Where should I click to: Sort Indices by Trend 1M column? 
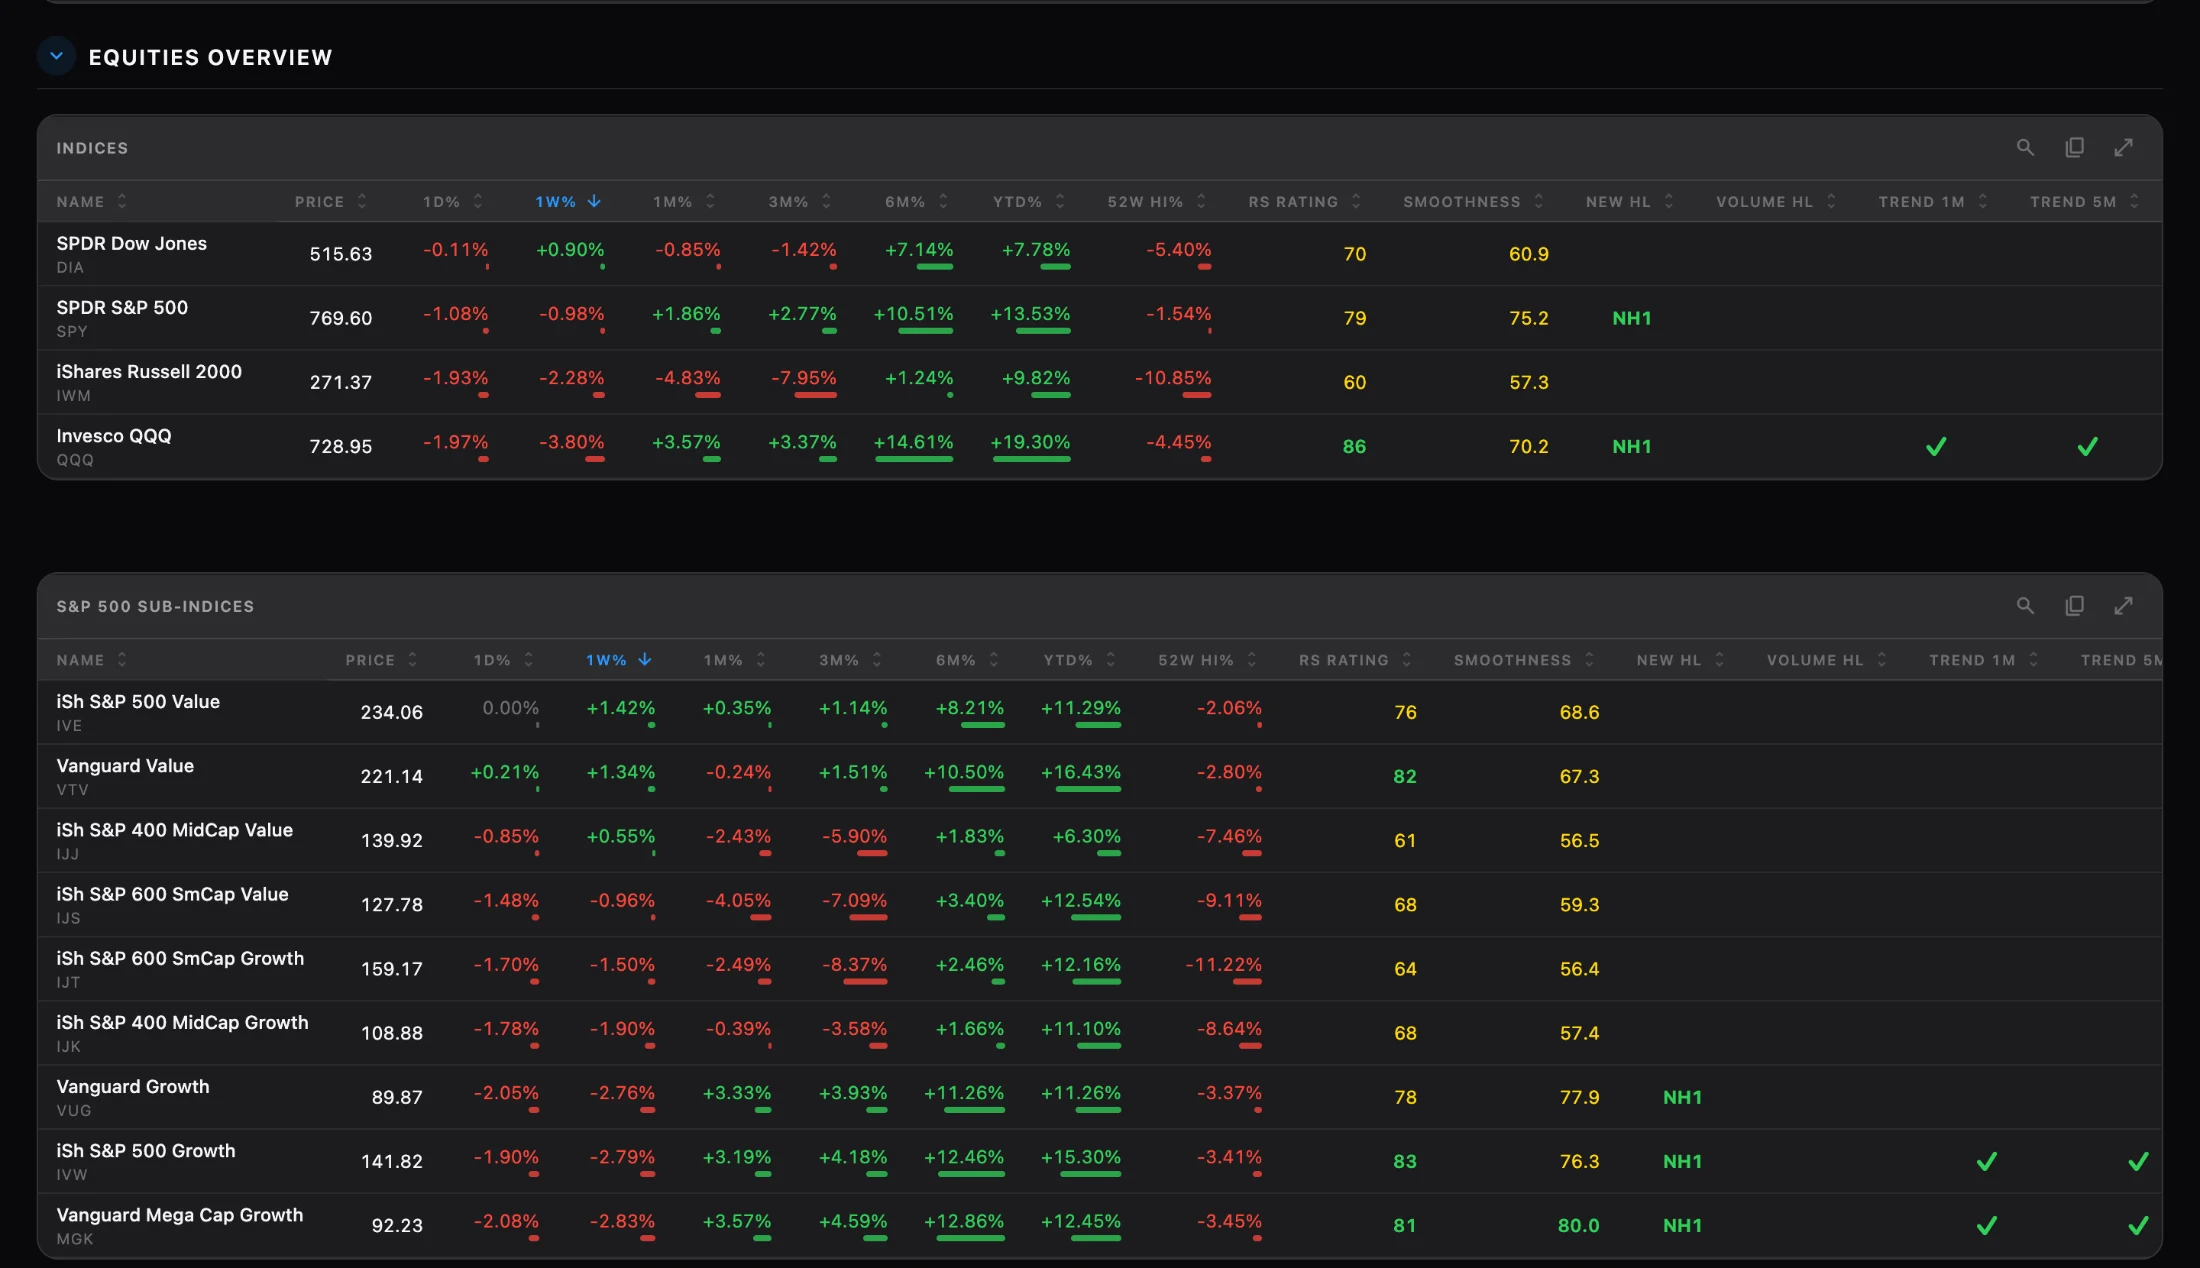tap(1933, 201)
